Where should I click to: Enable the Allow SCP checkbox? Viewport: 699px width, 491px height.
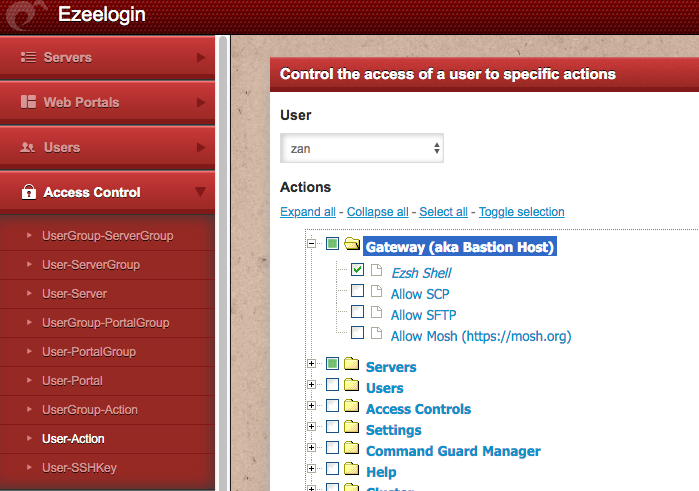pyautogui.click(x=357, y=291)
